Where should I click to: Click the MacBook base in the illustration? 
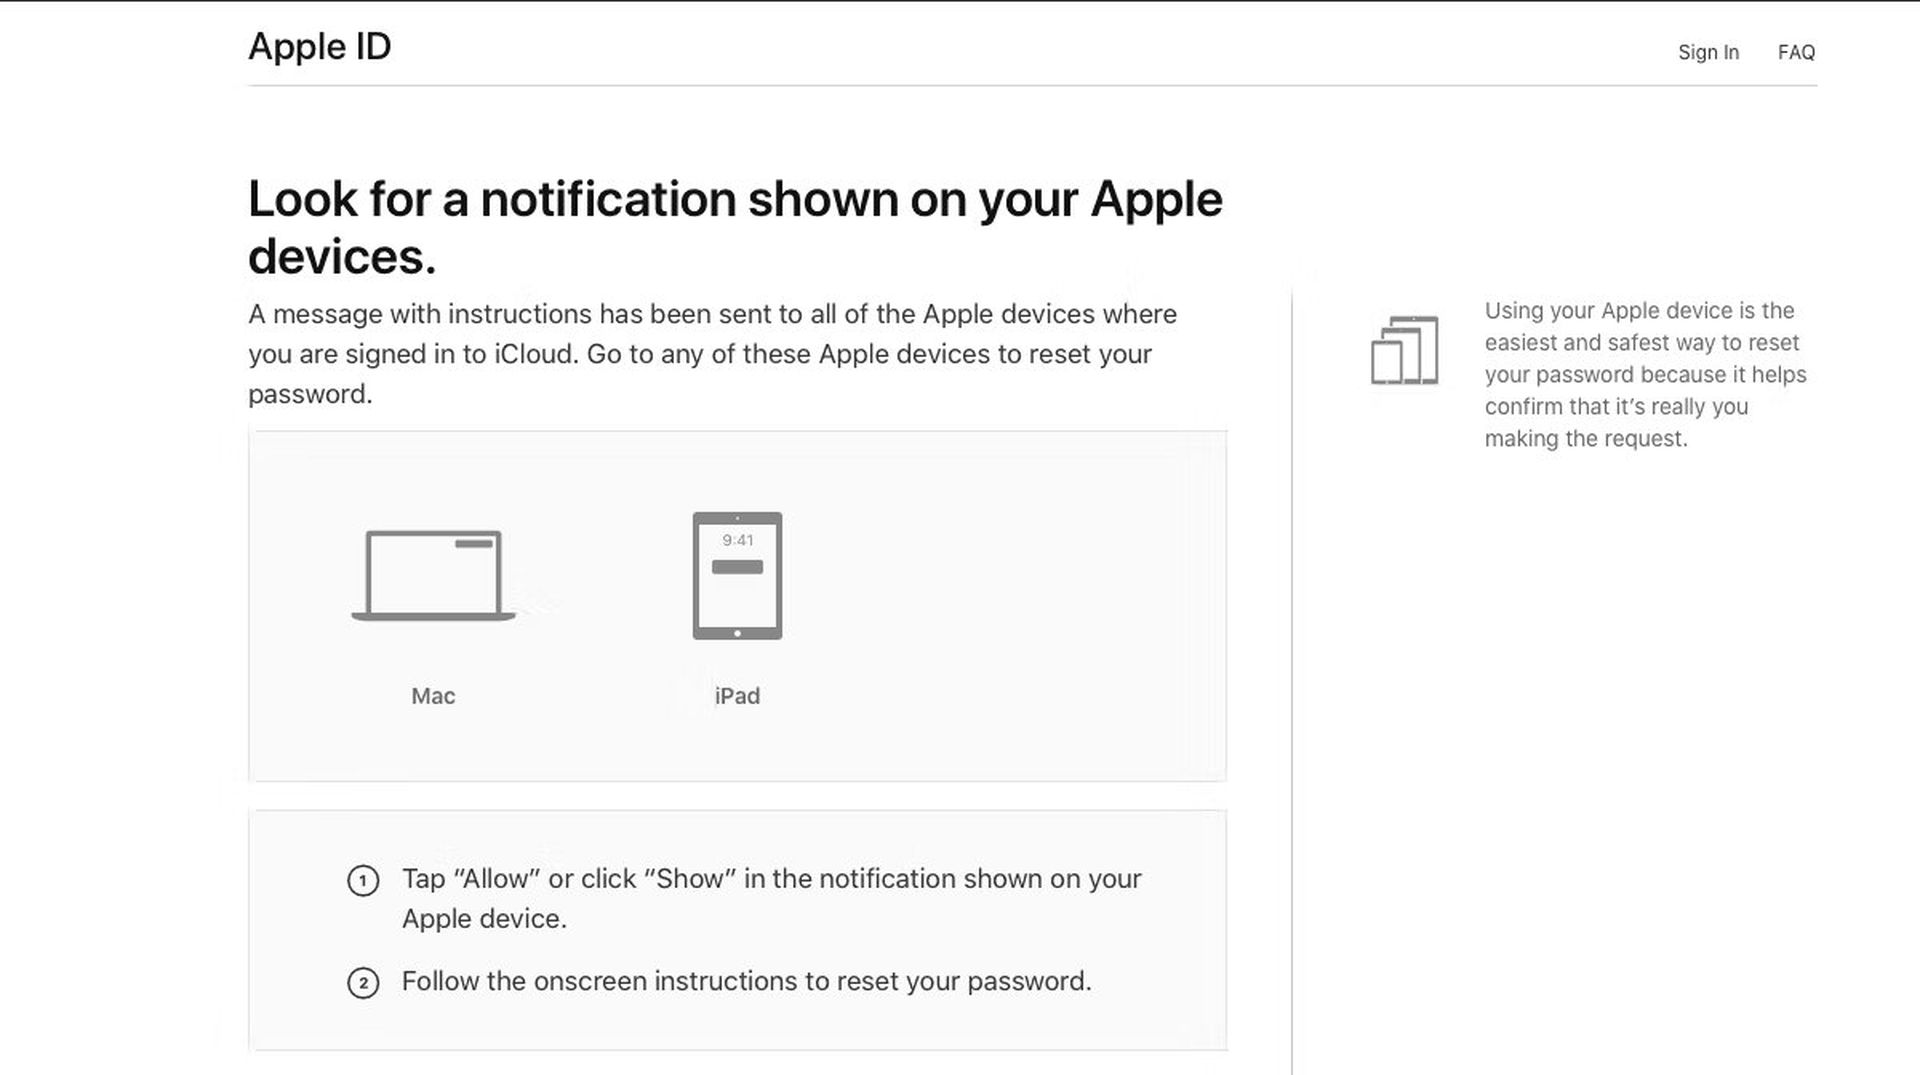(433, 617)
